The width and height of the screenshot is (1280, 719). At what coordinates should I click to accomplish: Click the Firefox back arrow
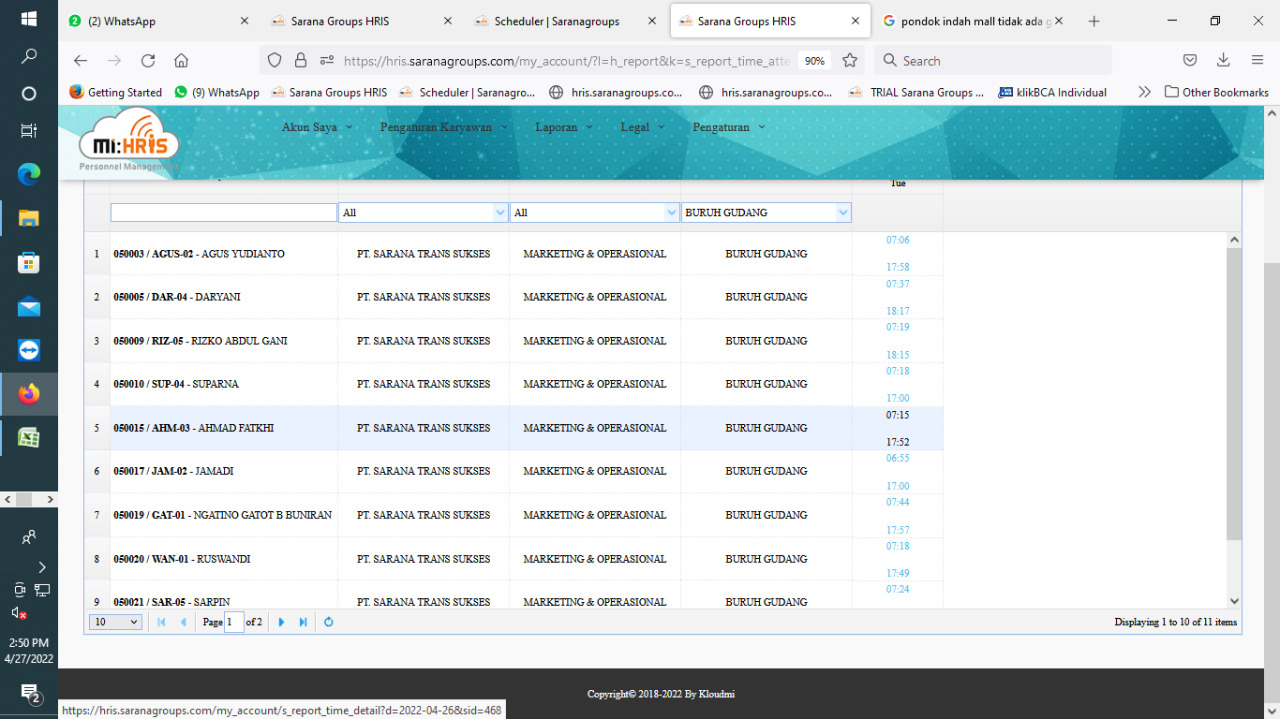(81, 60)
